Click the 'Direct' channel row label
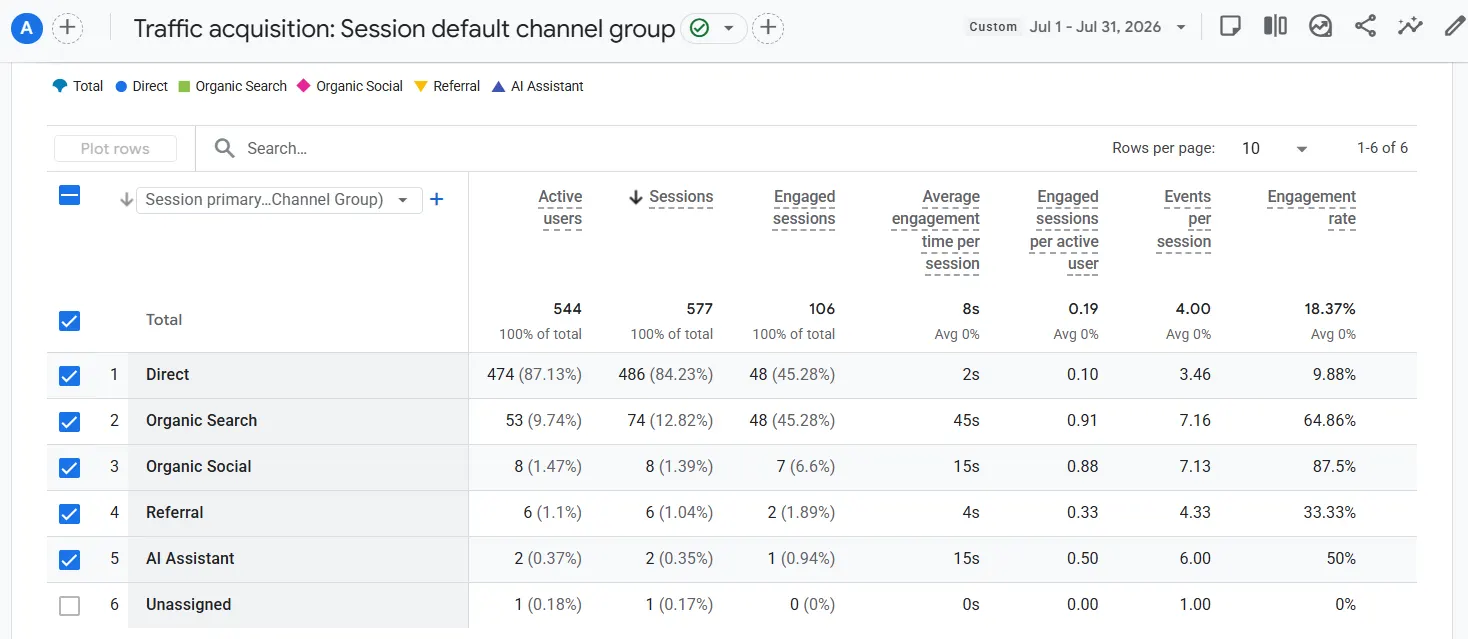The image size is (1468, 639). click(167, 374)
